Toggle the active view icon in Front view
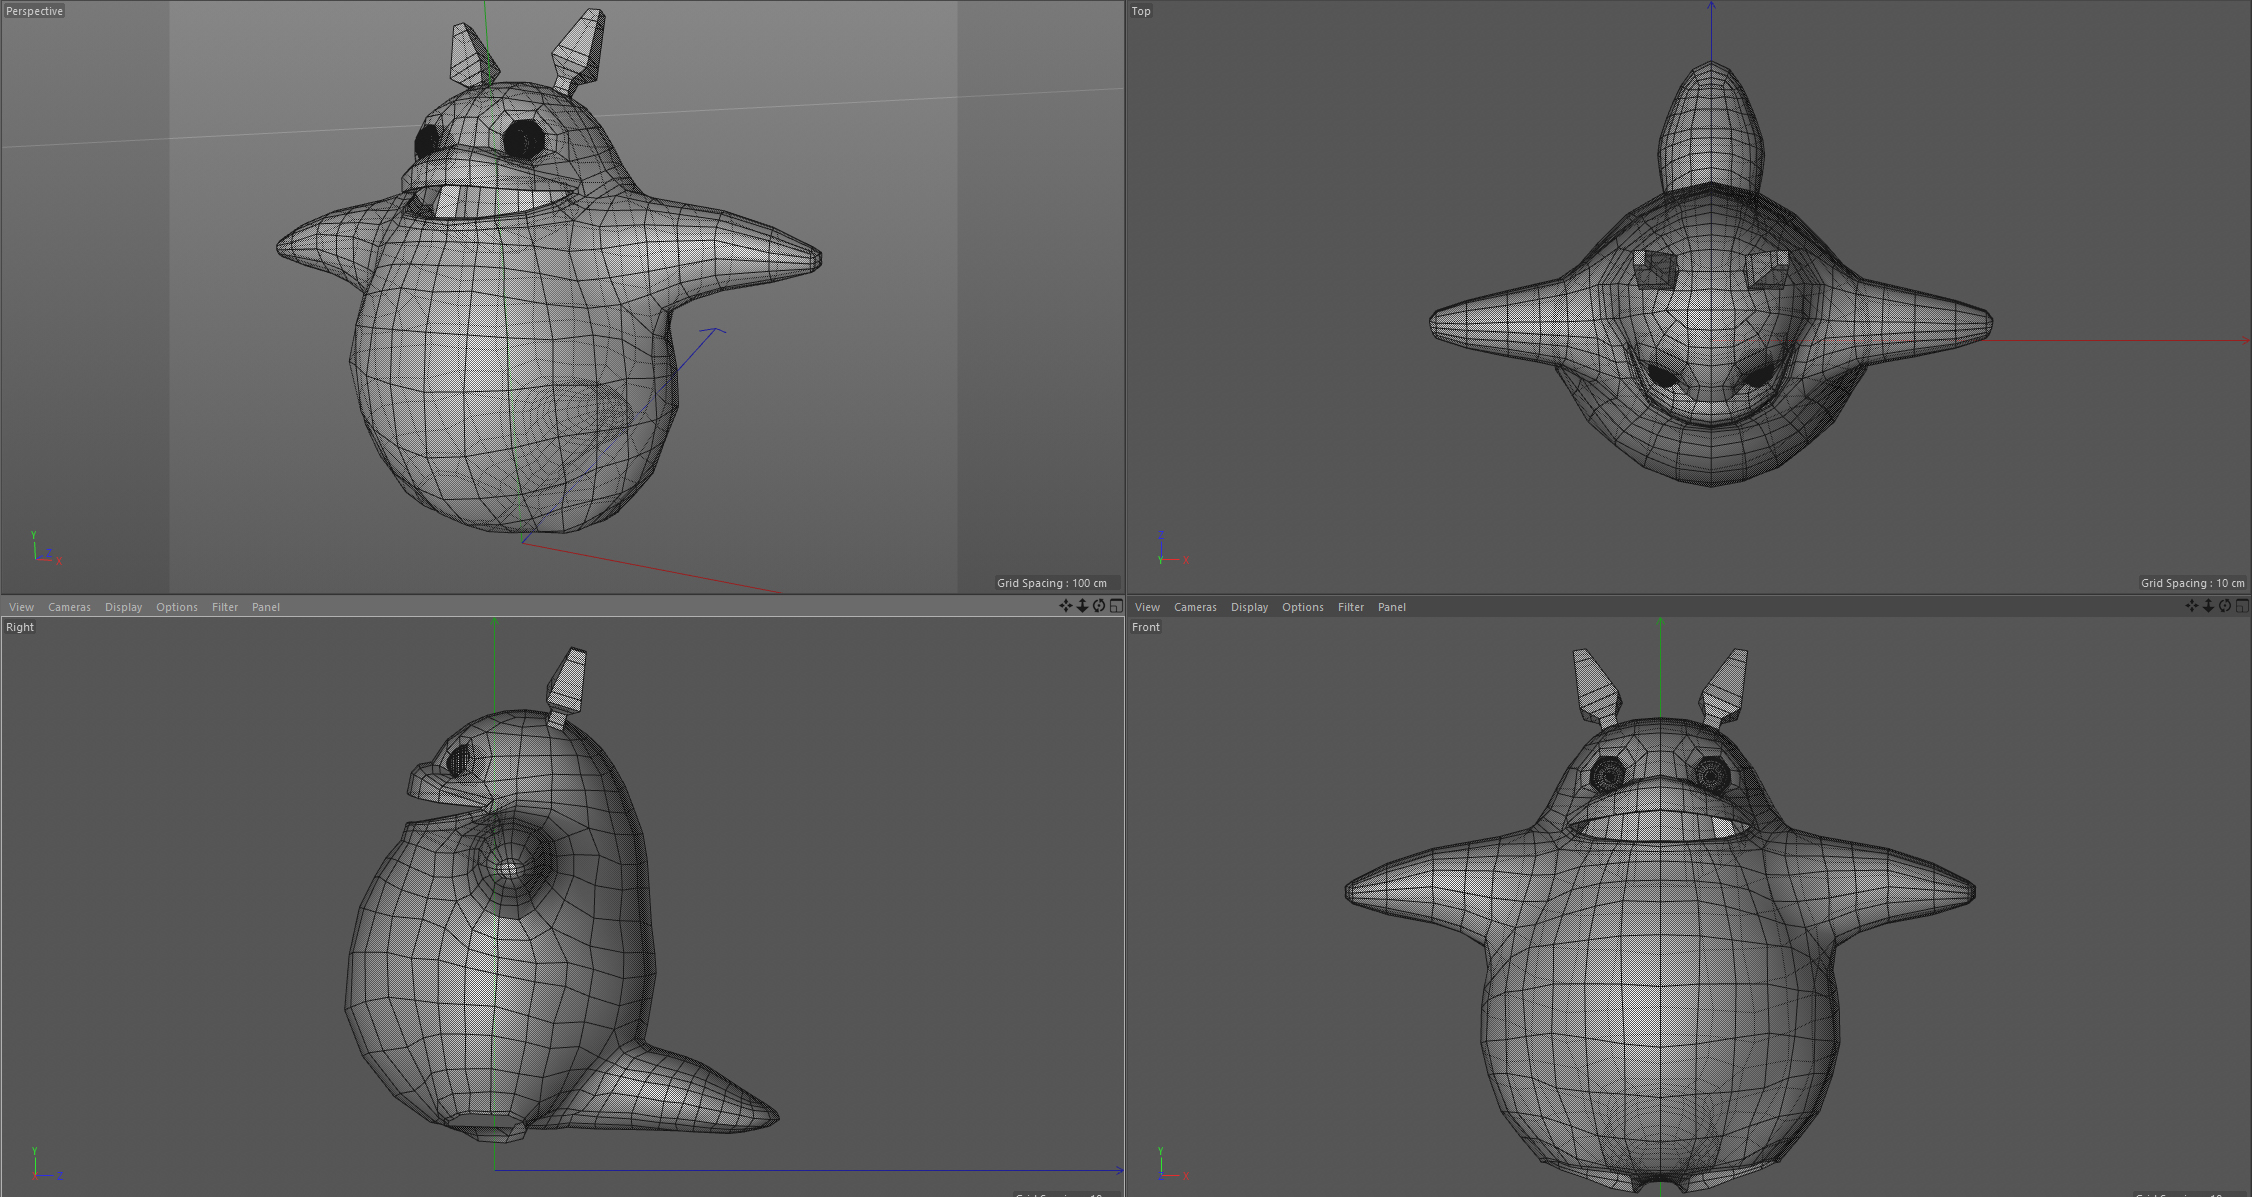The image size is (2252, 1197). click(2242, 606)
